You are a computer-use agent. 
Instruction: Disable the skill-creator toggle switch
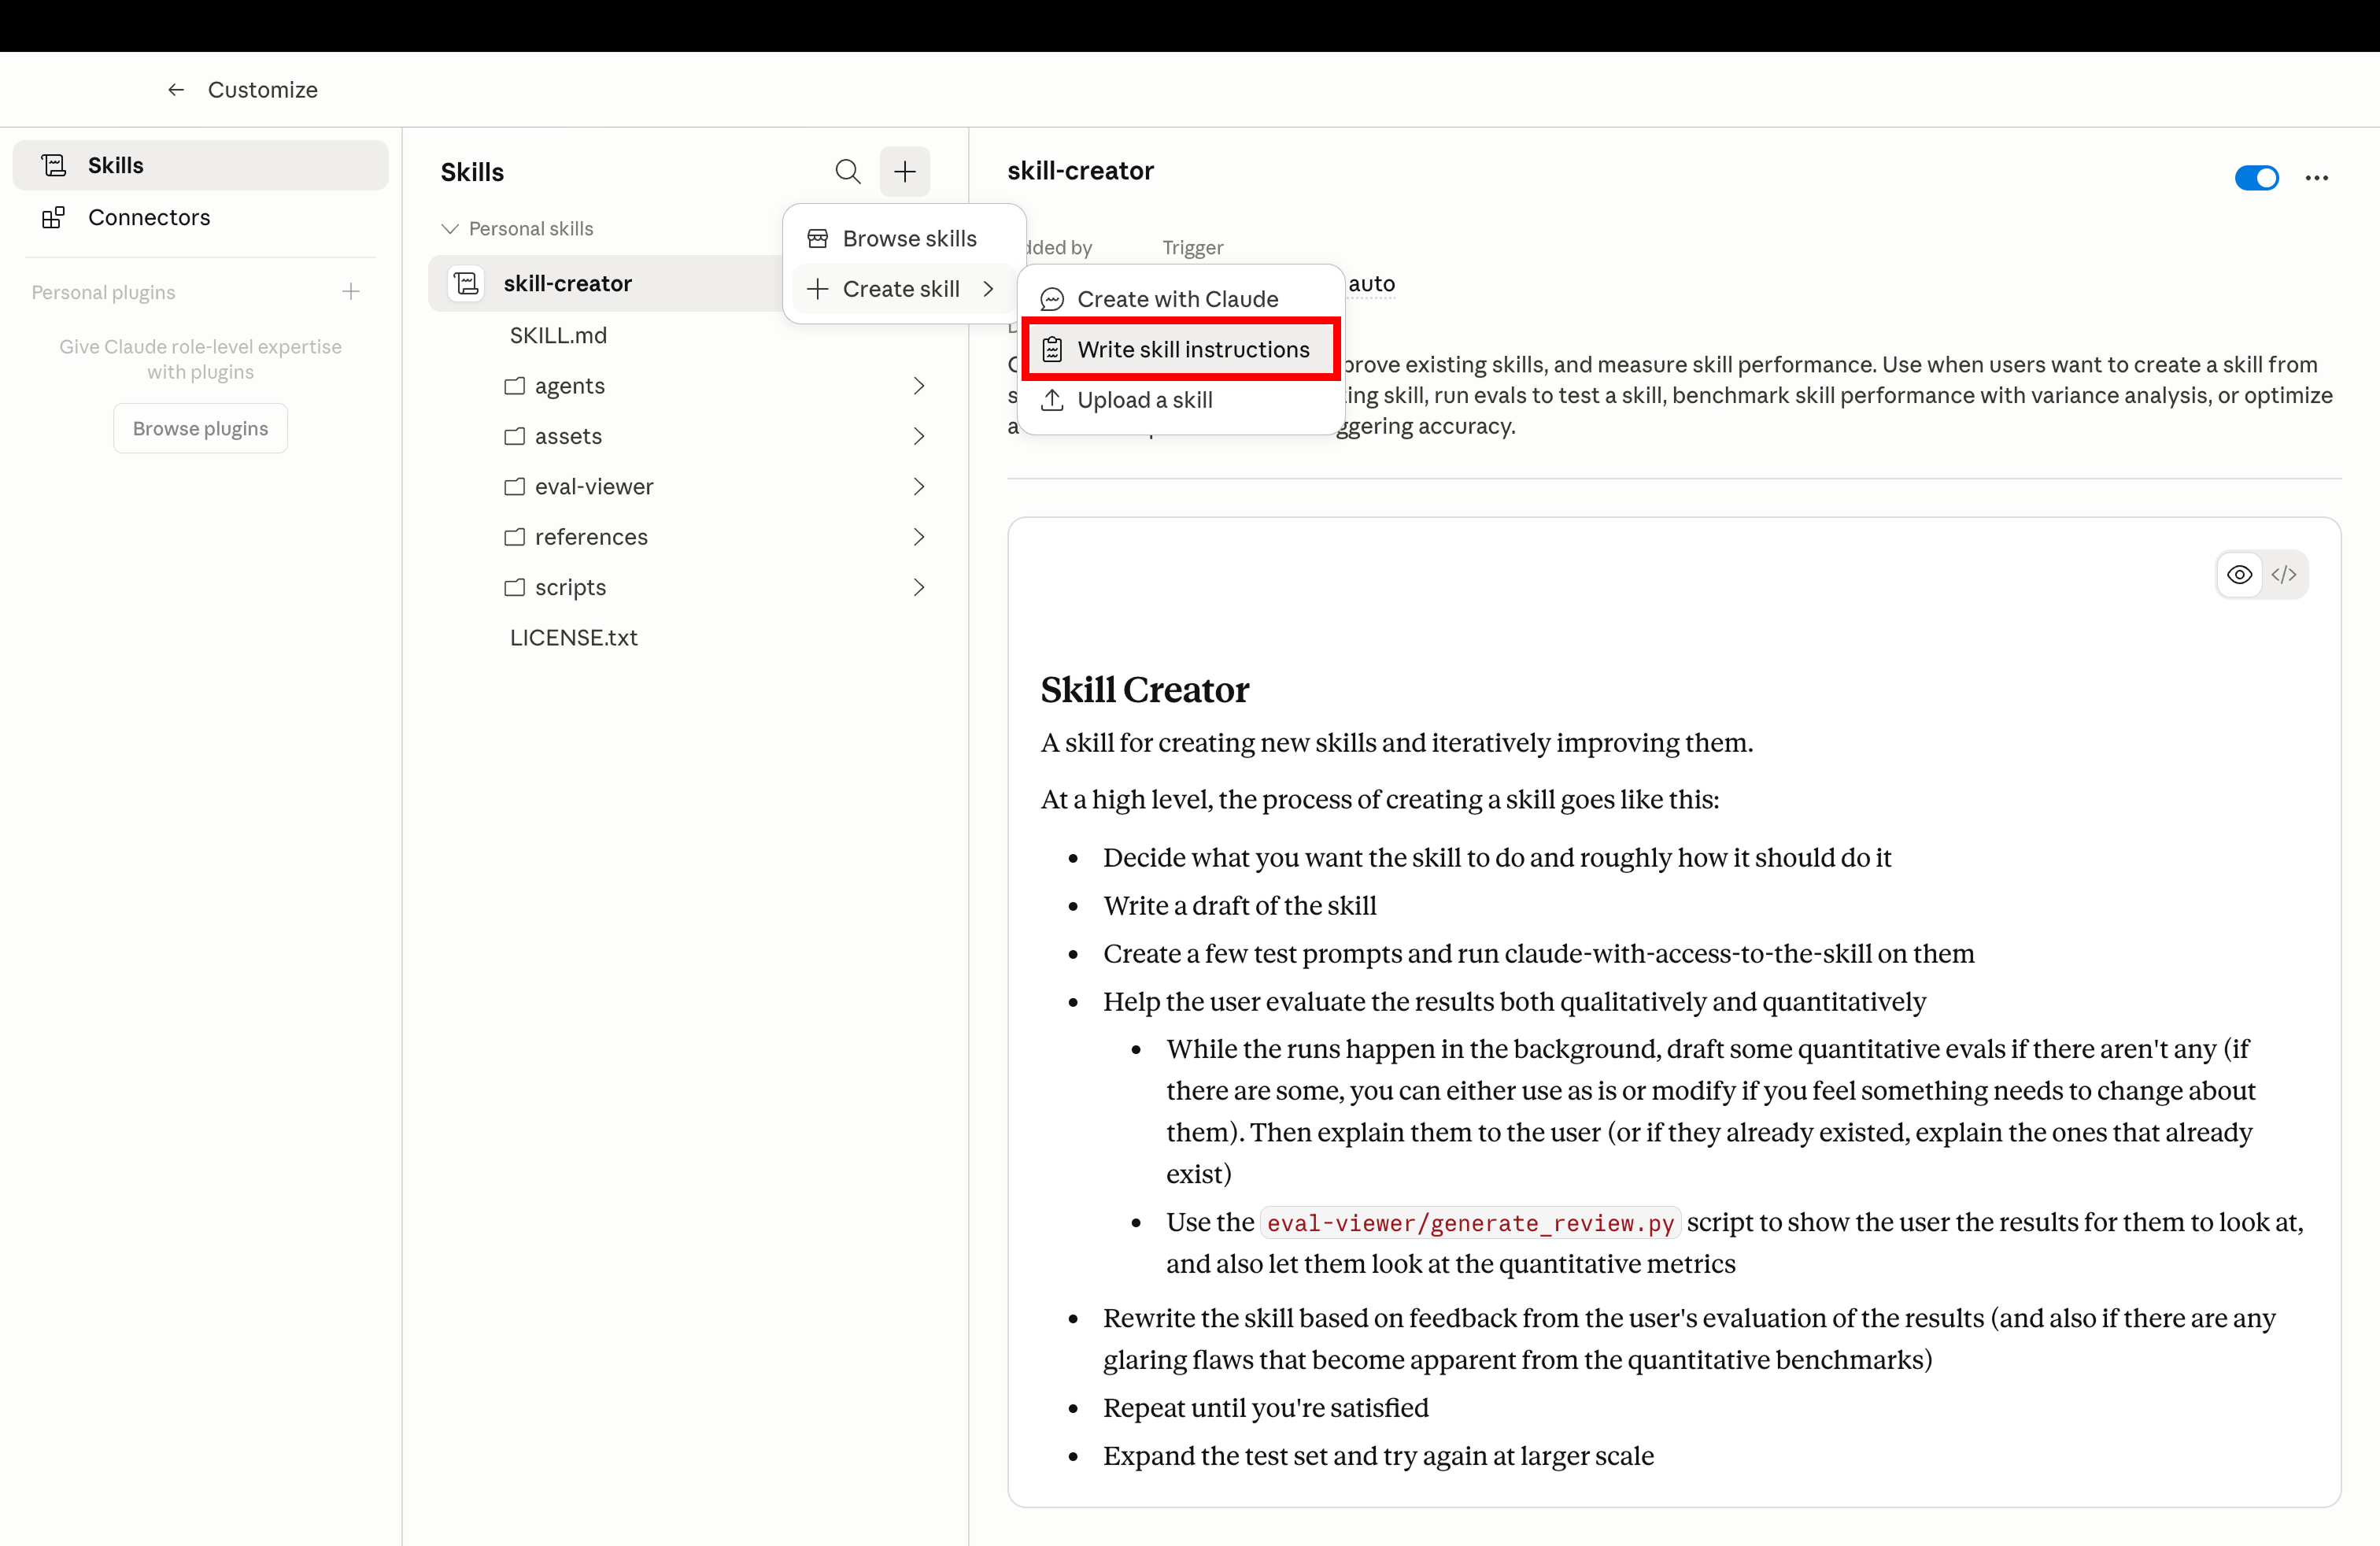click(2256, 177)
